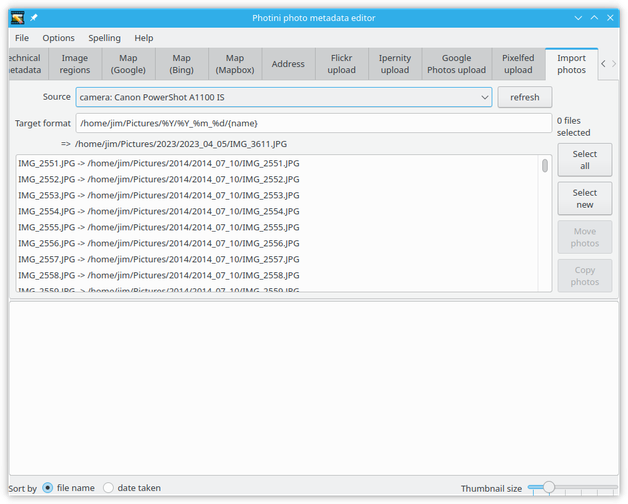This screenshot has height=504, width=628.
Task: Select the IMG_2557.JPG row
Action: coord(278,260)
